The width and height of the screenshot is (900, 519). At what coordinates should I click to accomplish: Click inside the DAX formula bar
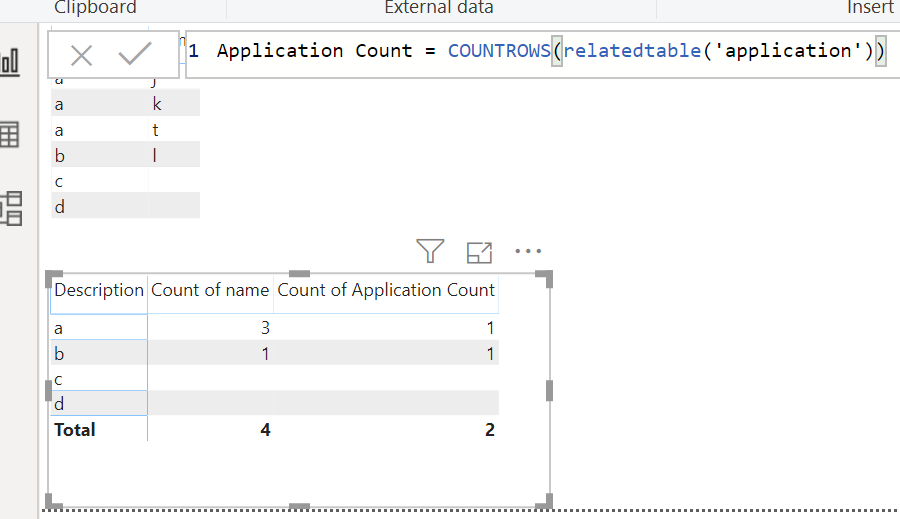coord(542,54)
